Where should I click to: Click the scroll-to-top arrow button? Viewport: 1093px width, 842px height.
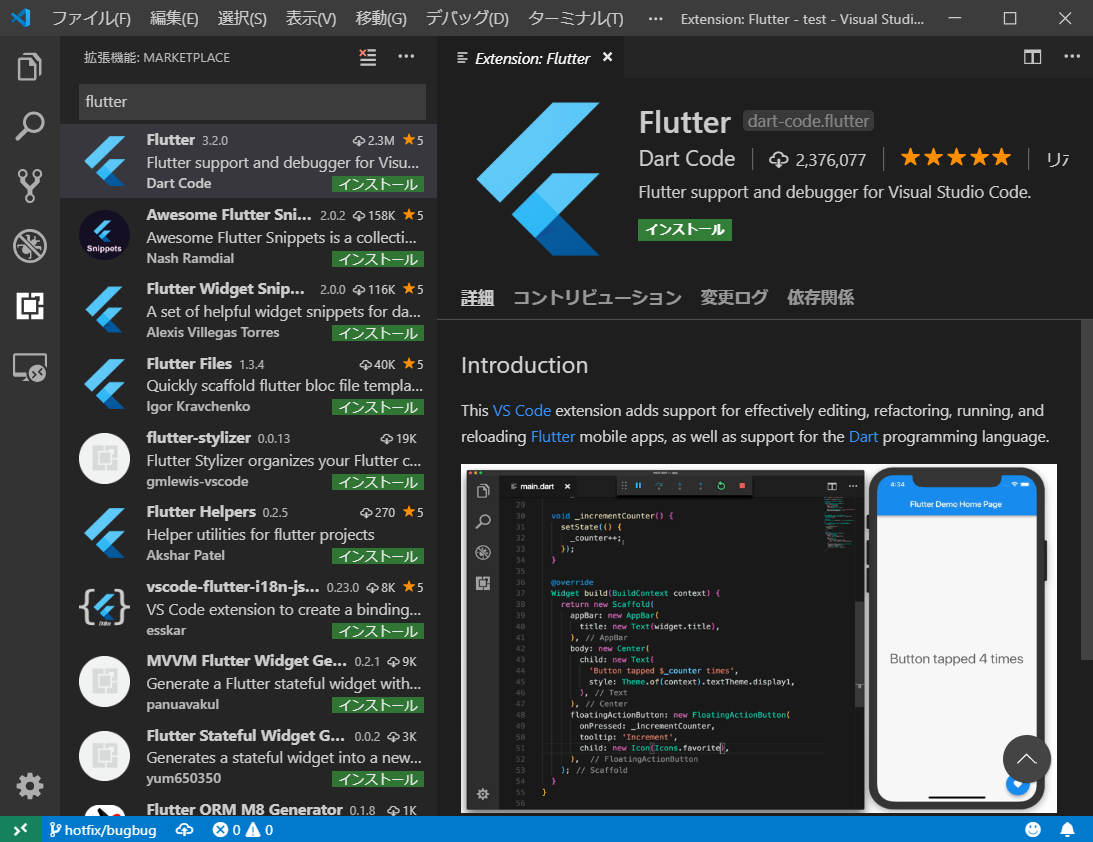(1026, 759)
